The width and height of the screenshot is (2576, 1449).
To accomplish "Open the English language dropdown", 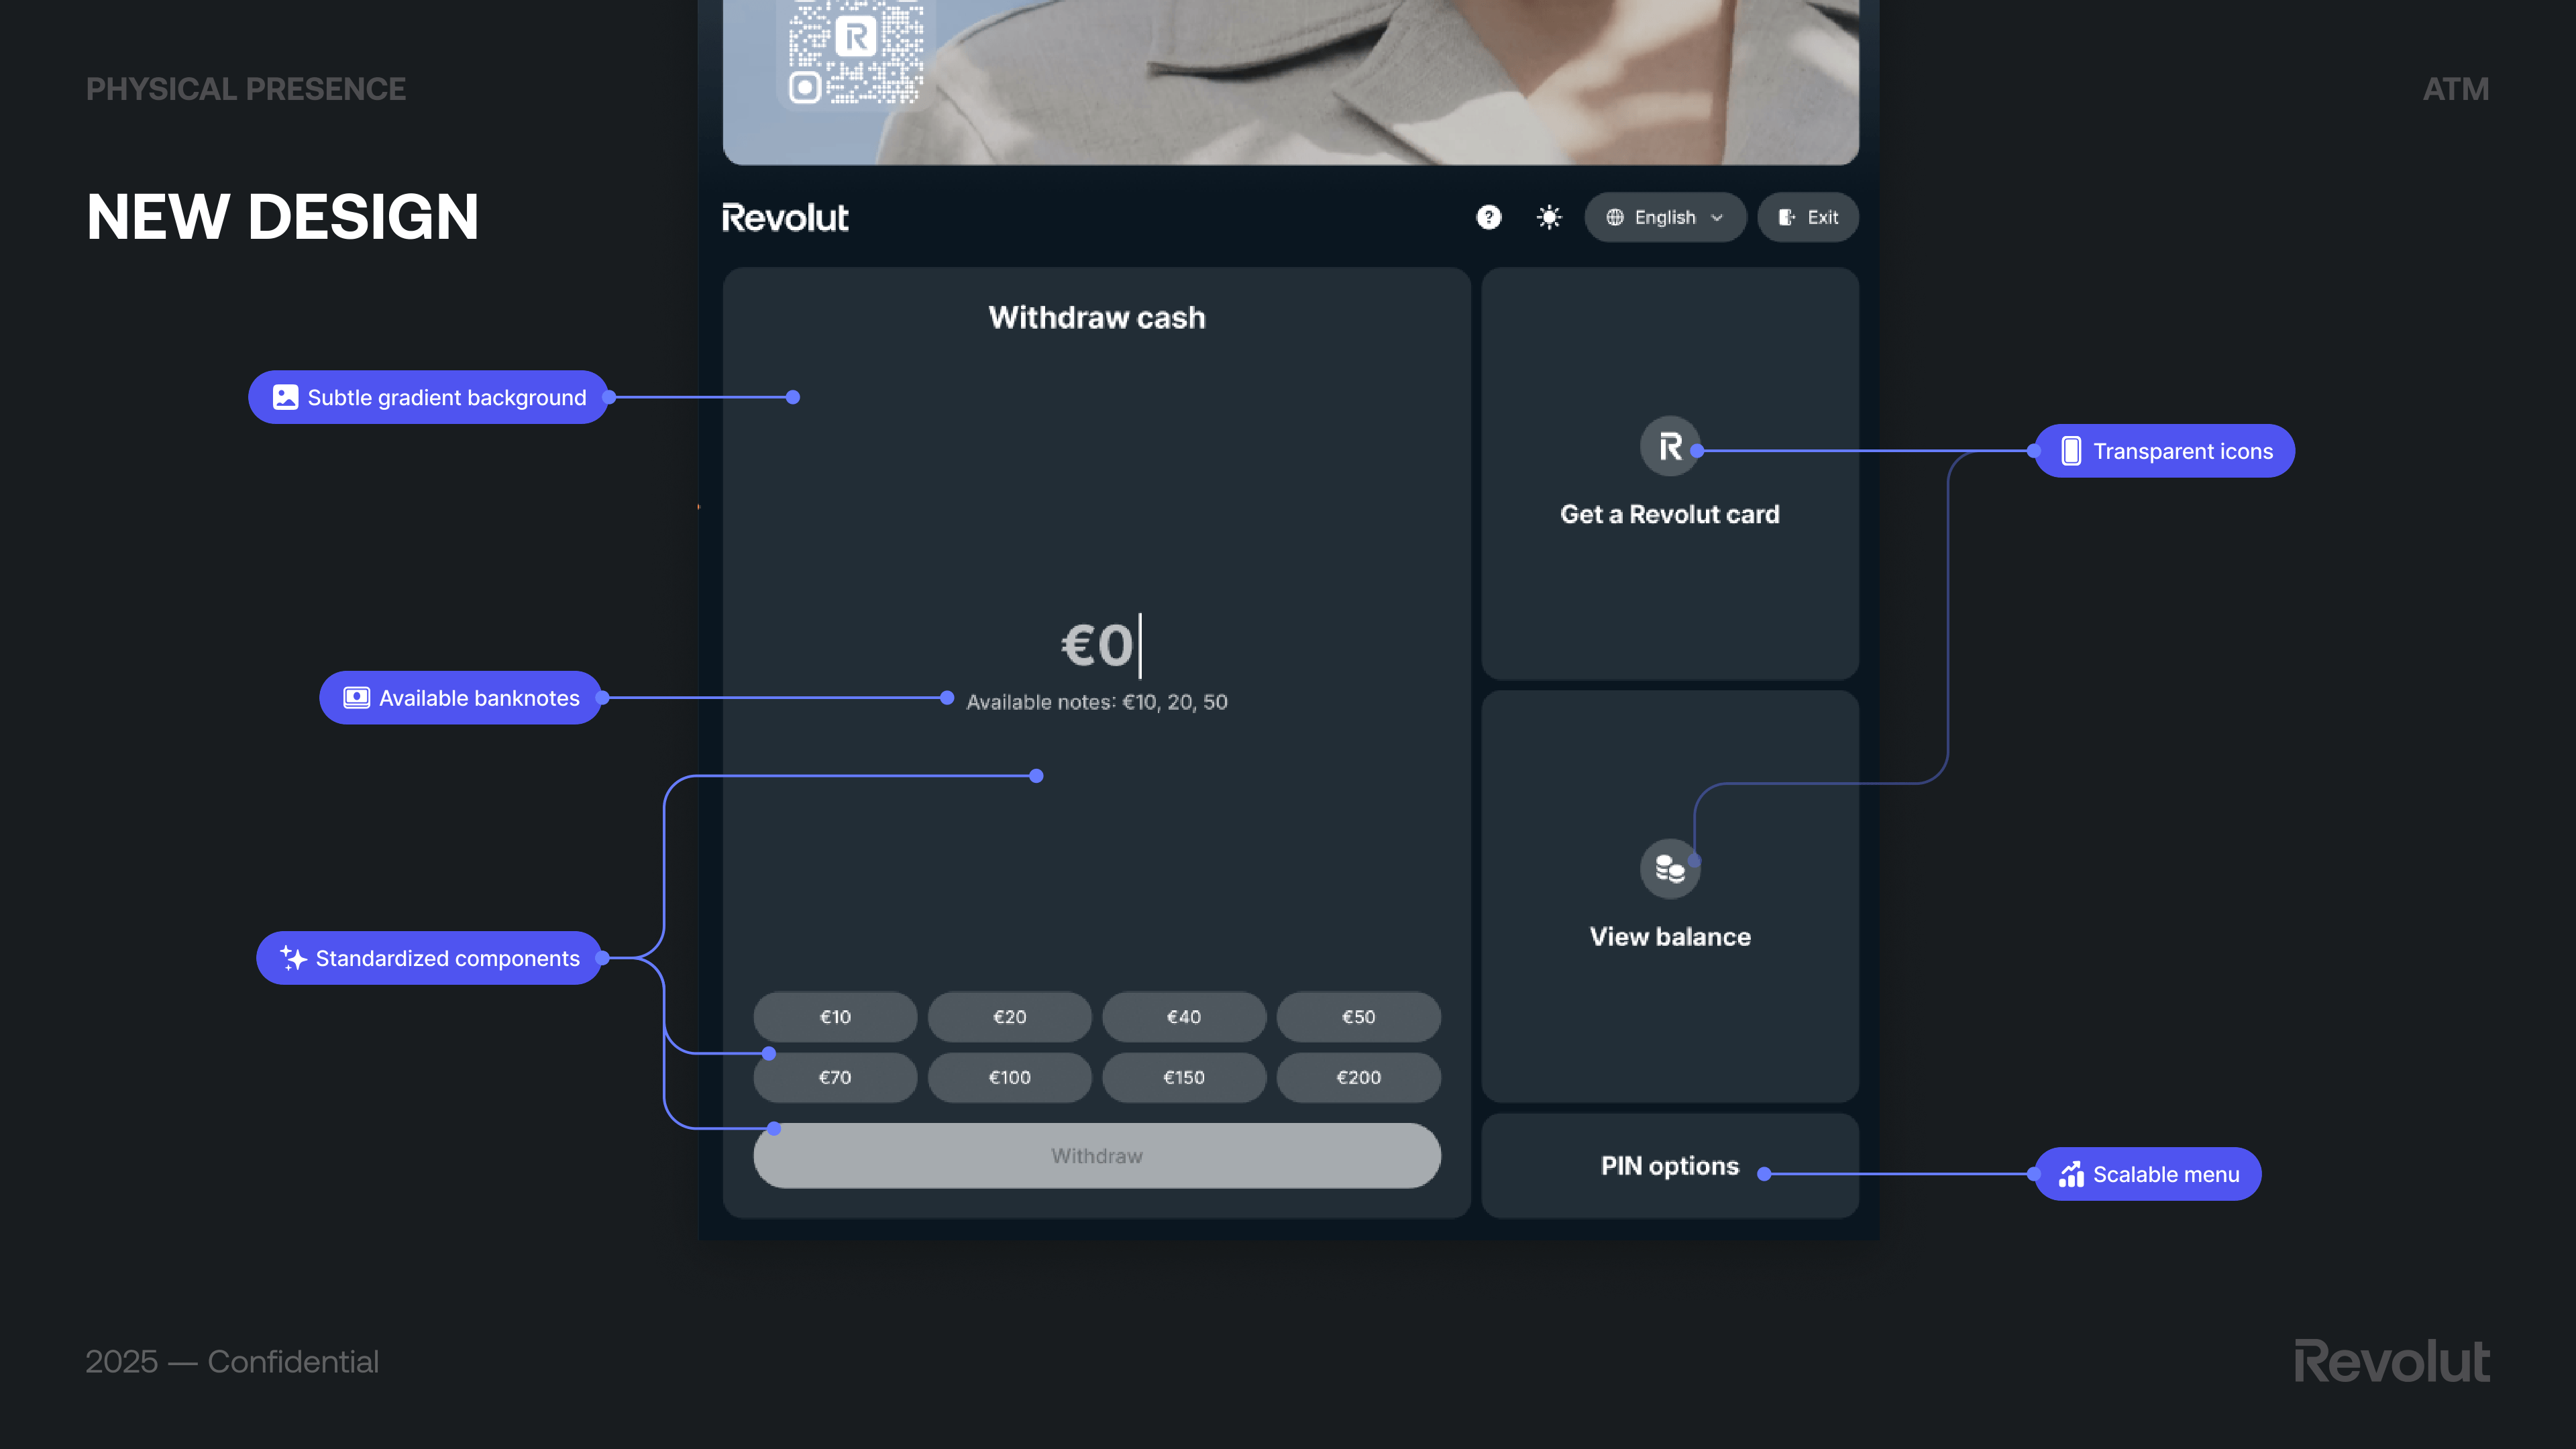I will 1664,217.
